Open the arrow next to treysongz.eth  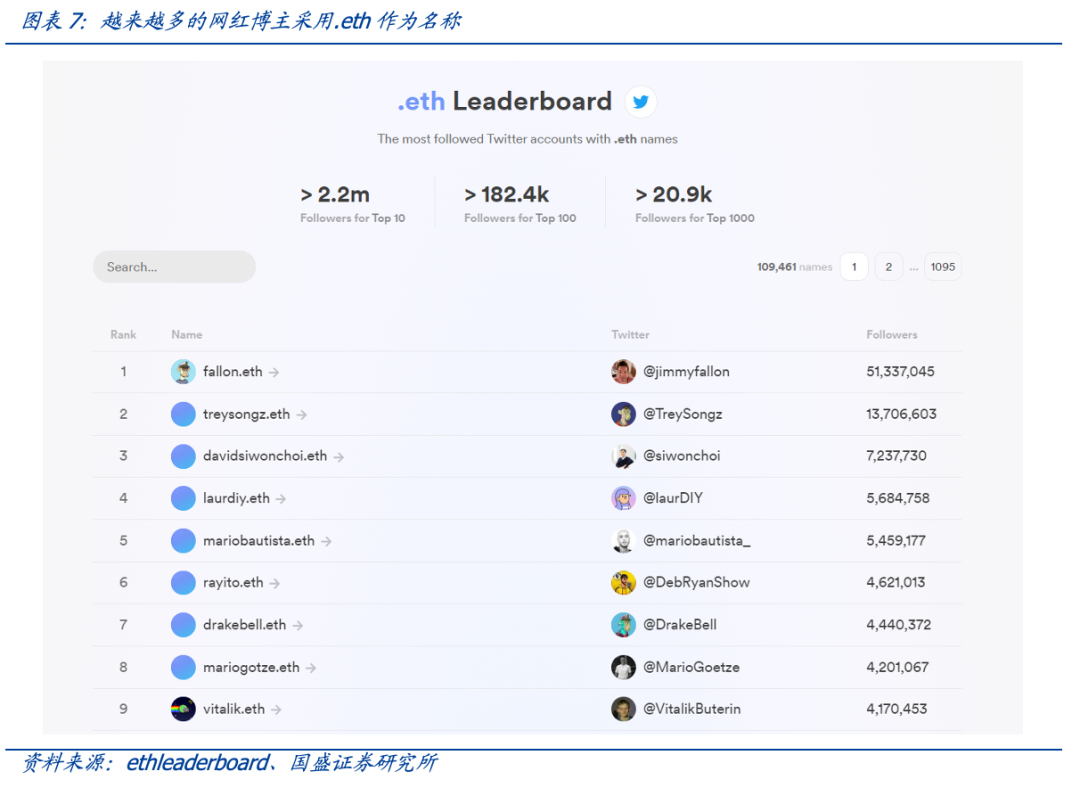(x=302, y=415)
